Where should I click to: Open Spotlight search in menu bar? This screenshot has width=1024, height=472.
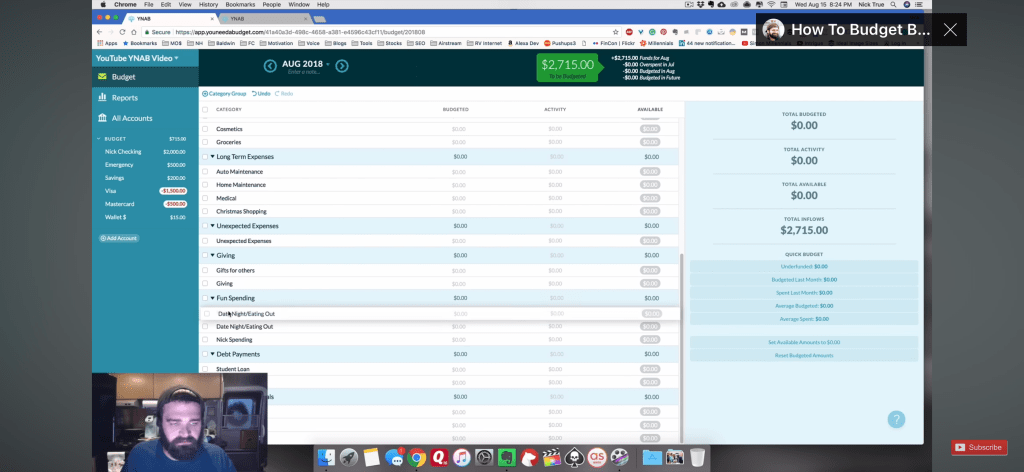pyautogui.click(x=895, y=5)
